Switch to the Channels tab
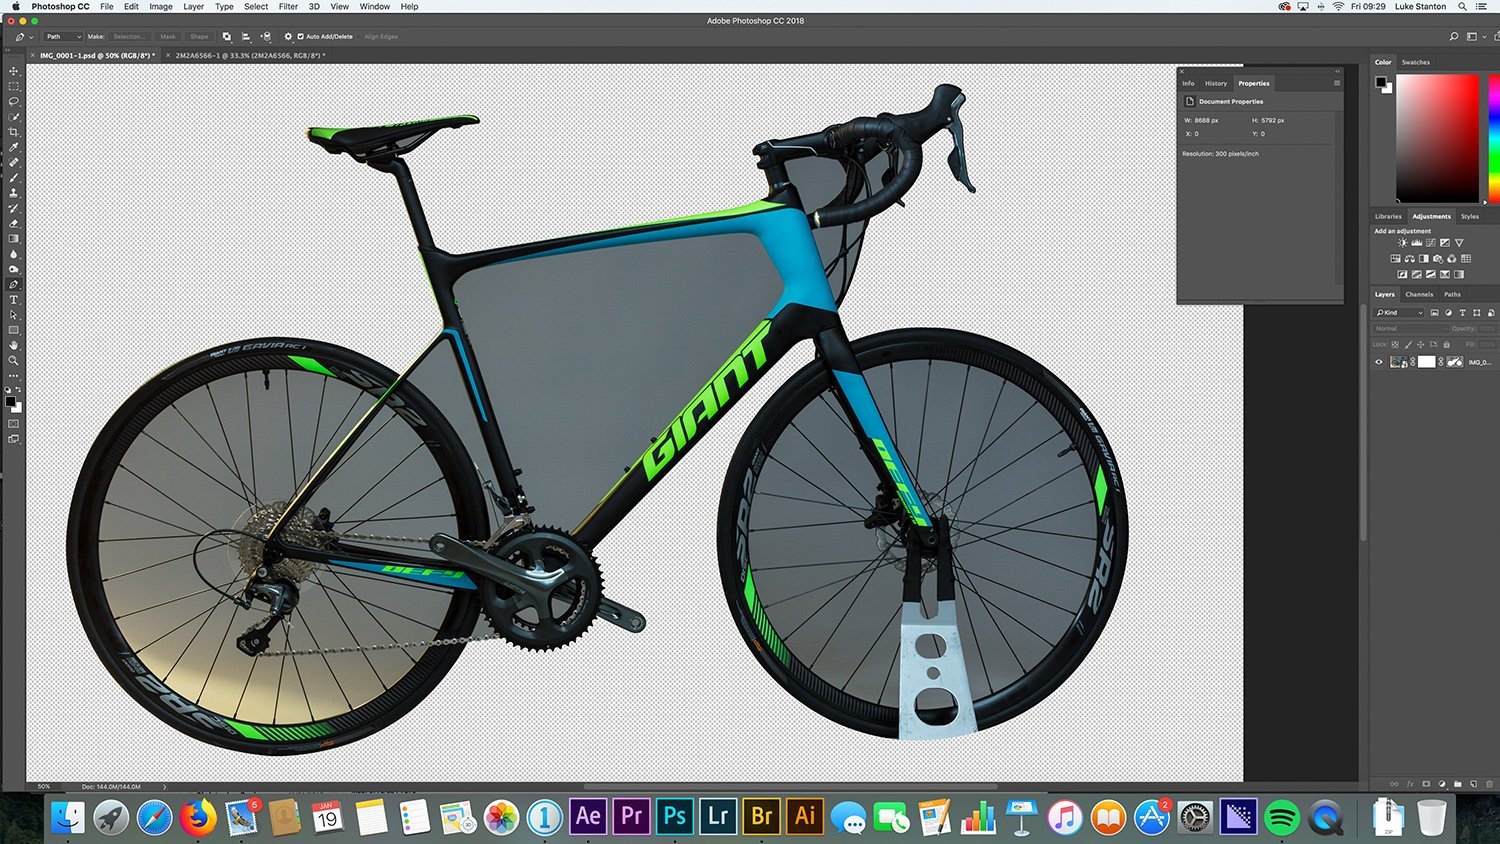The image size is (1500, 844). 1420,294
